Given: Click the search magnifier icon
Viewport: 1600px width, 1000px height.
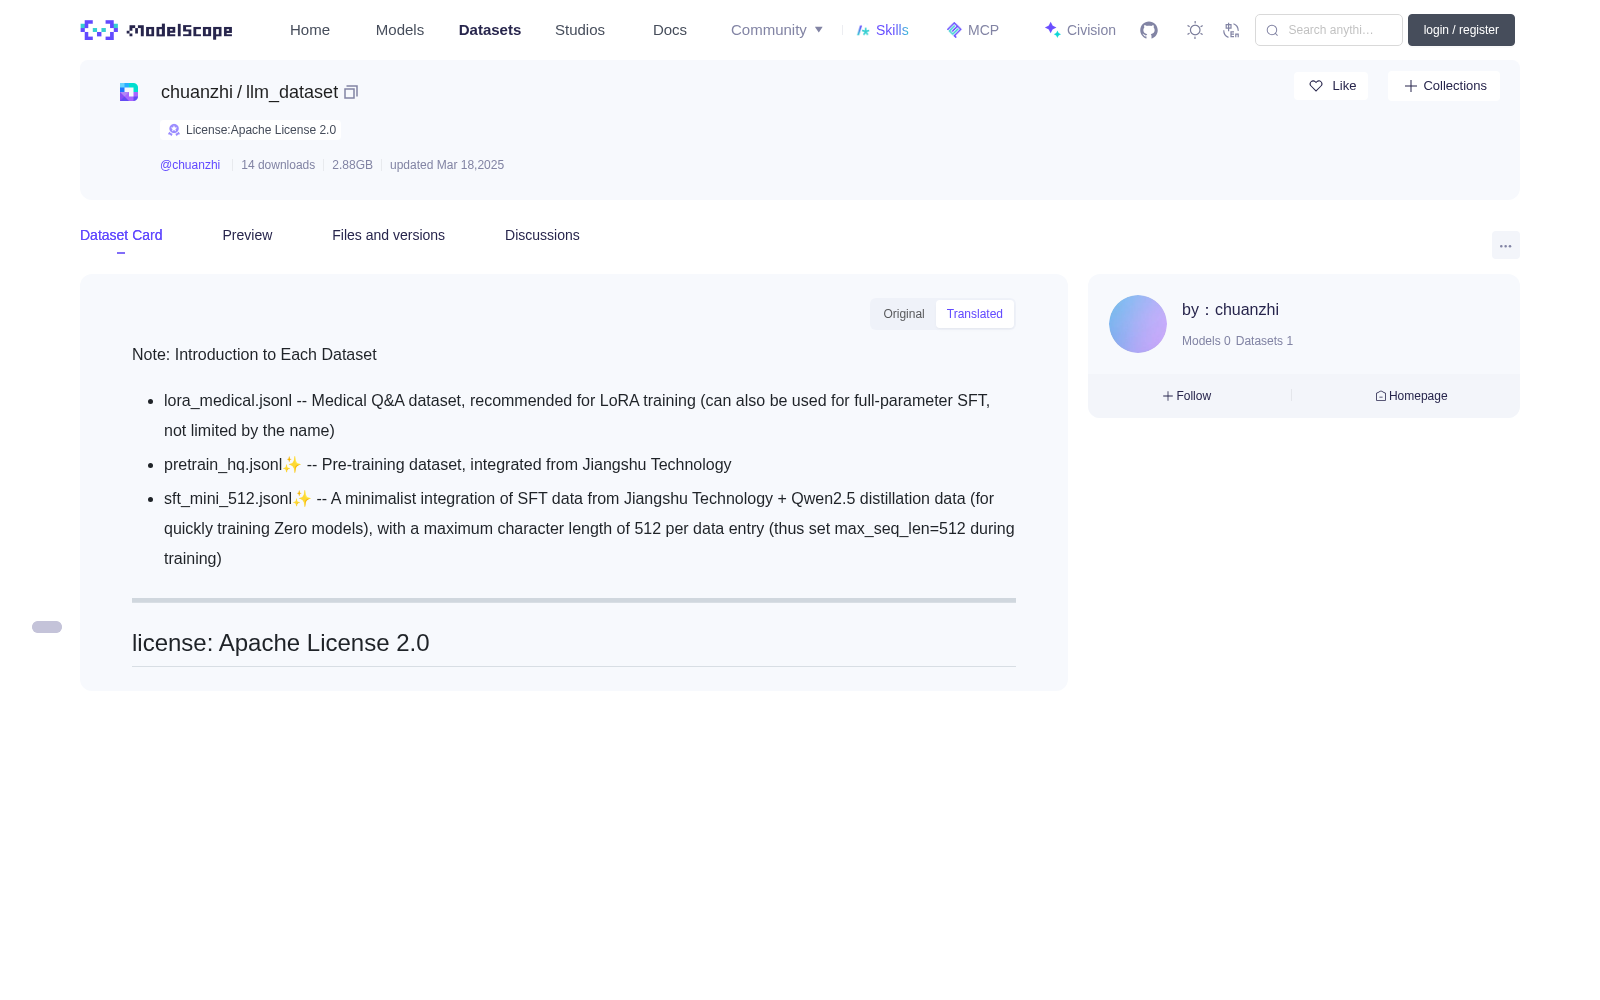Looking at the screenshot, I should (x=1272, y=30).
